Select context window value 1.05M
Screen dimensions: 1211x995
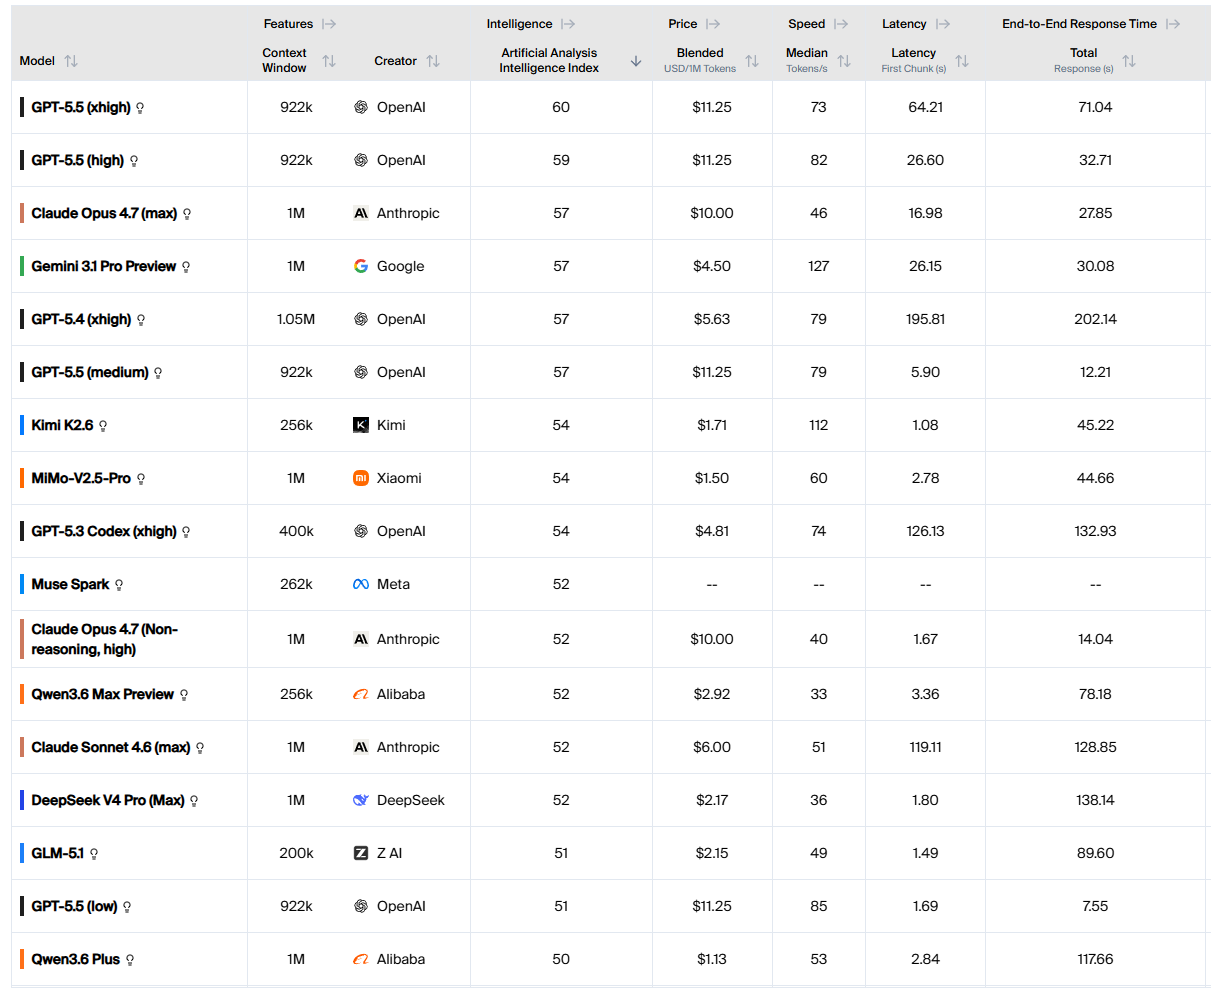pyautogui.click(x=296, y=319)
